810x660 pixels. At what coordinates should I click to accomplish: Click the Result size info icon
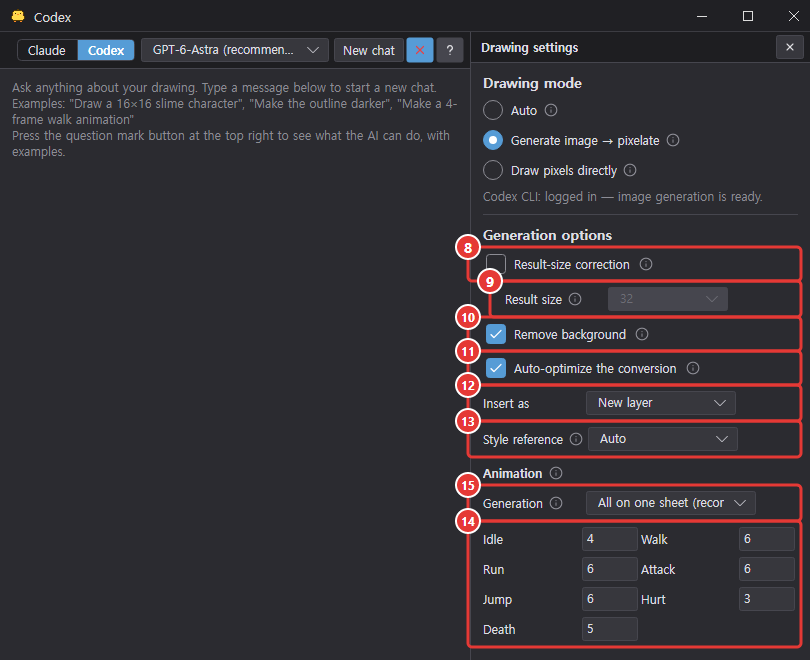point(575,299)
